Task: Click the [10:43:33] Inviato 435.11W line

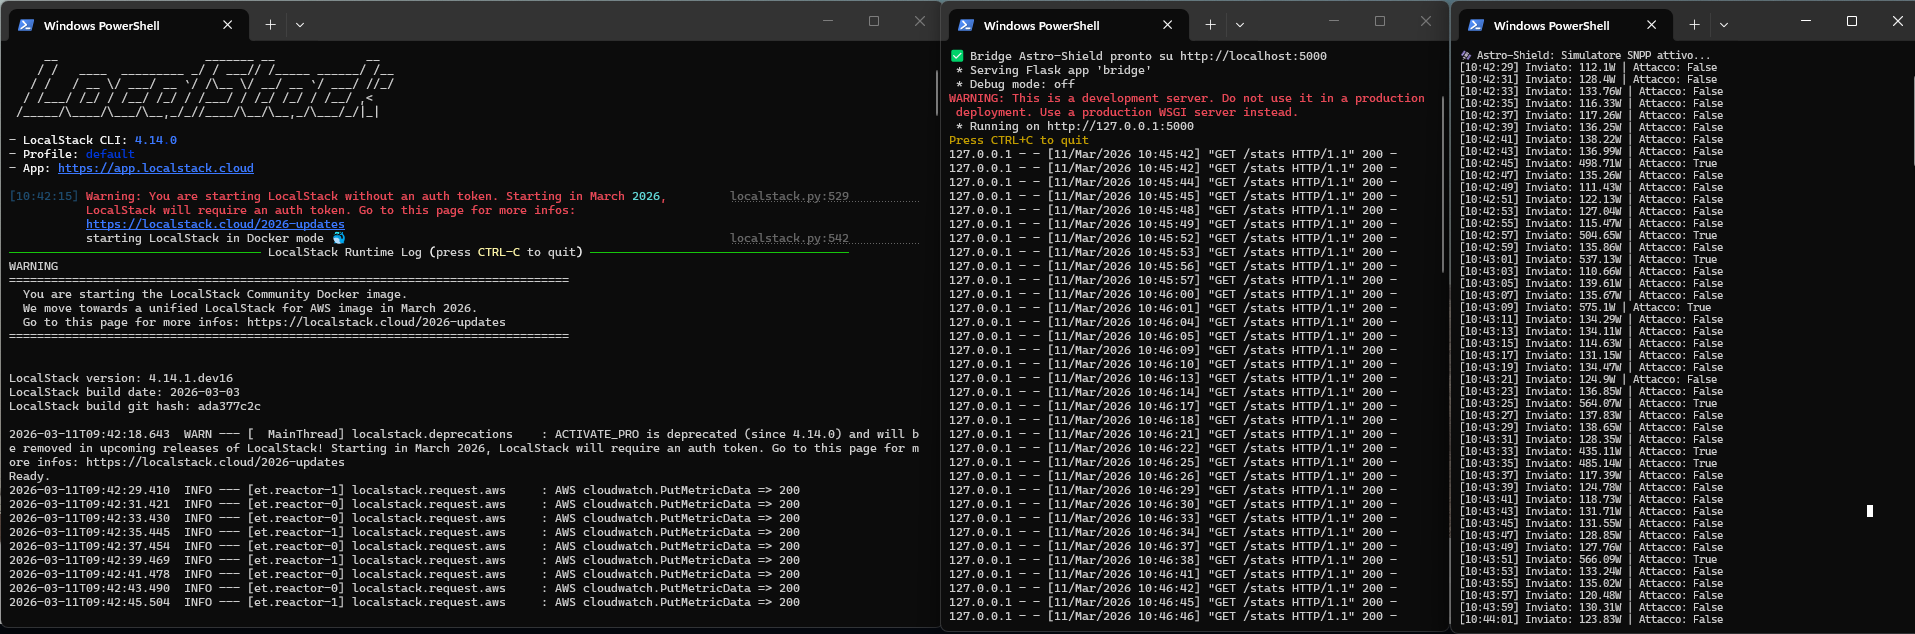Action: pos(1588,451)
